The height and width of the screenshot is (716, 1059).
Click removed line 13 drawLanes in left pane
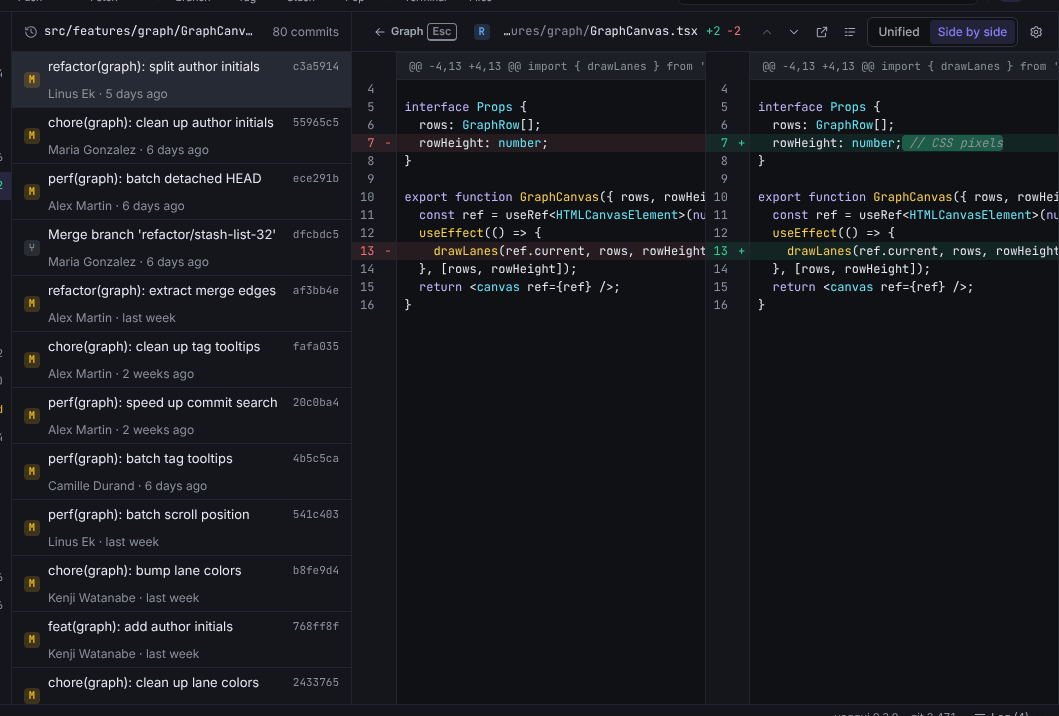coord(529,251)
